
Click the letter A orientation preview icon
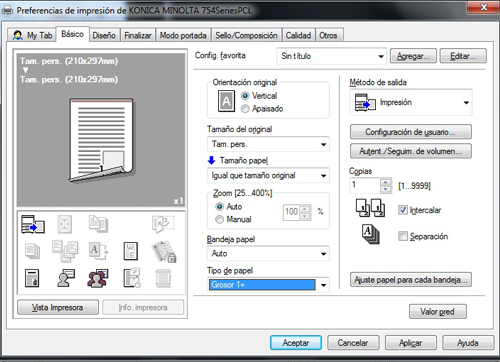tap(226, 101)
